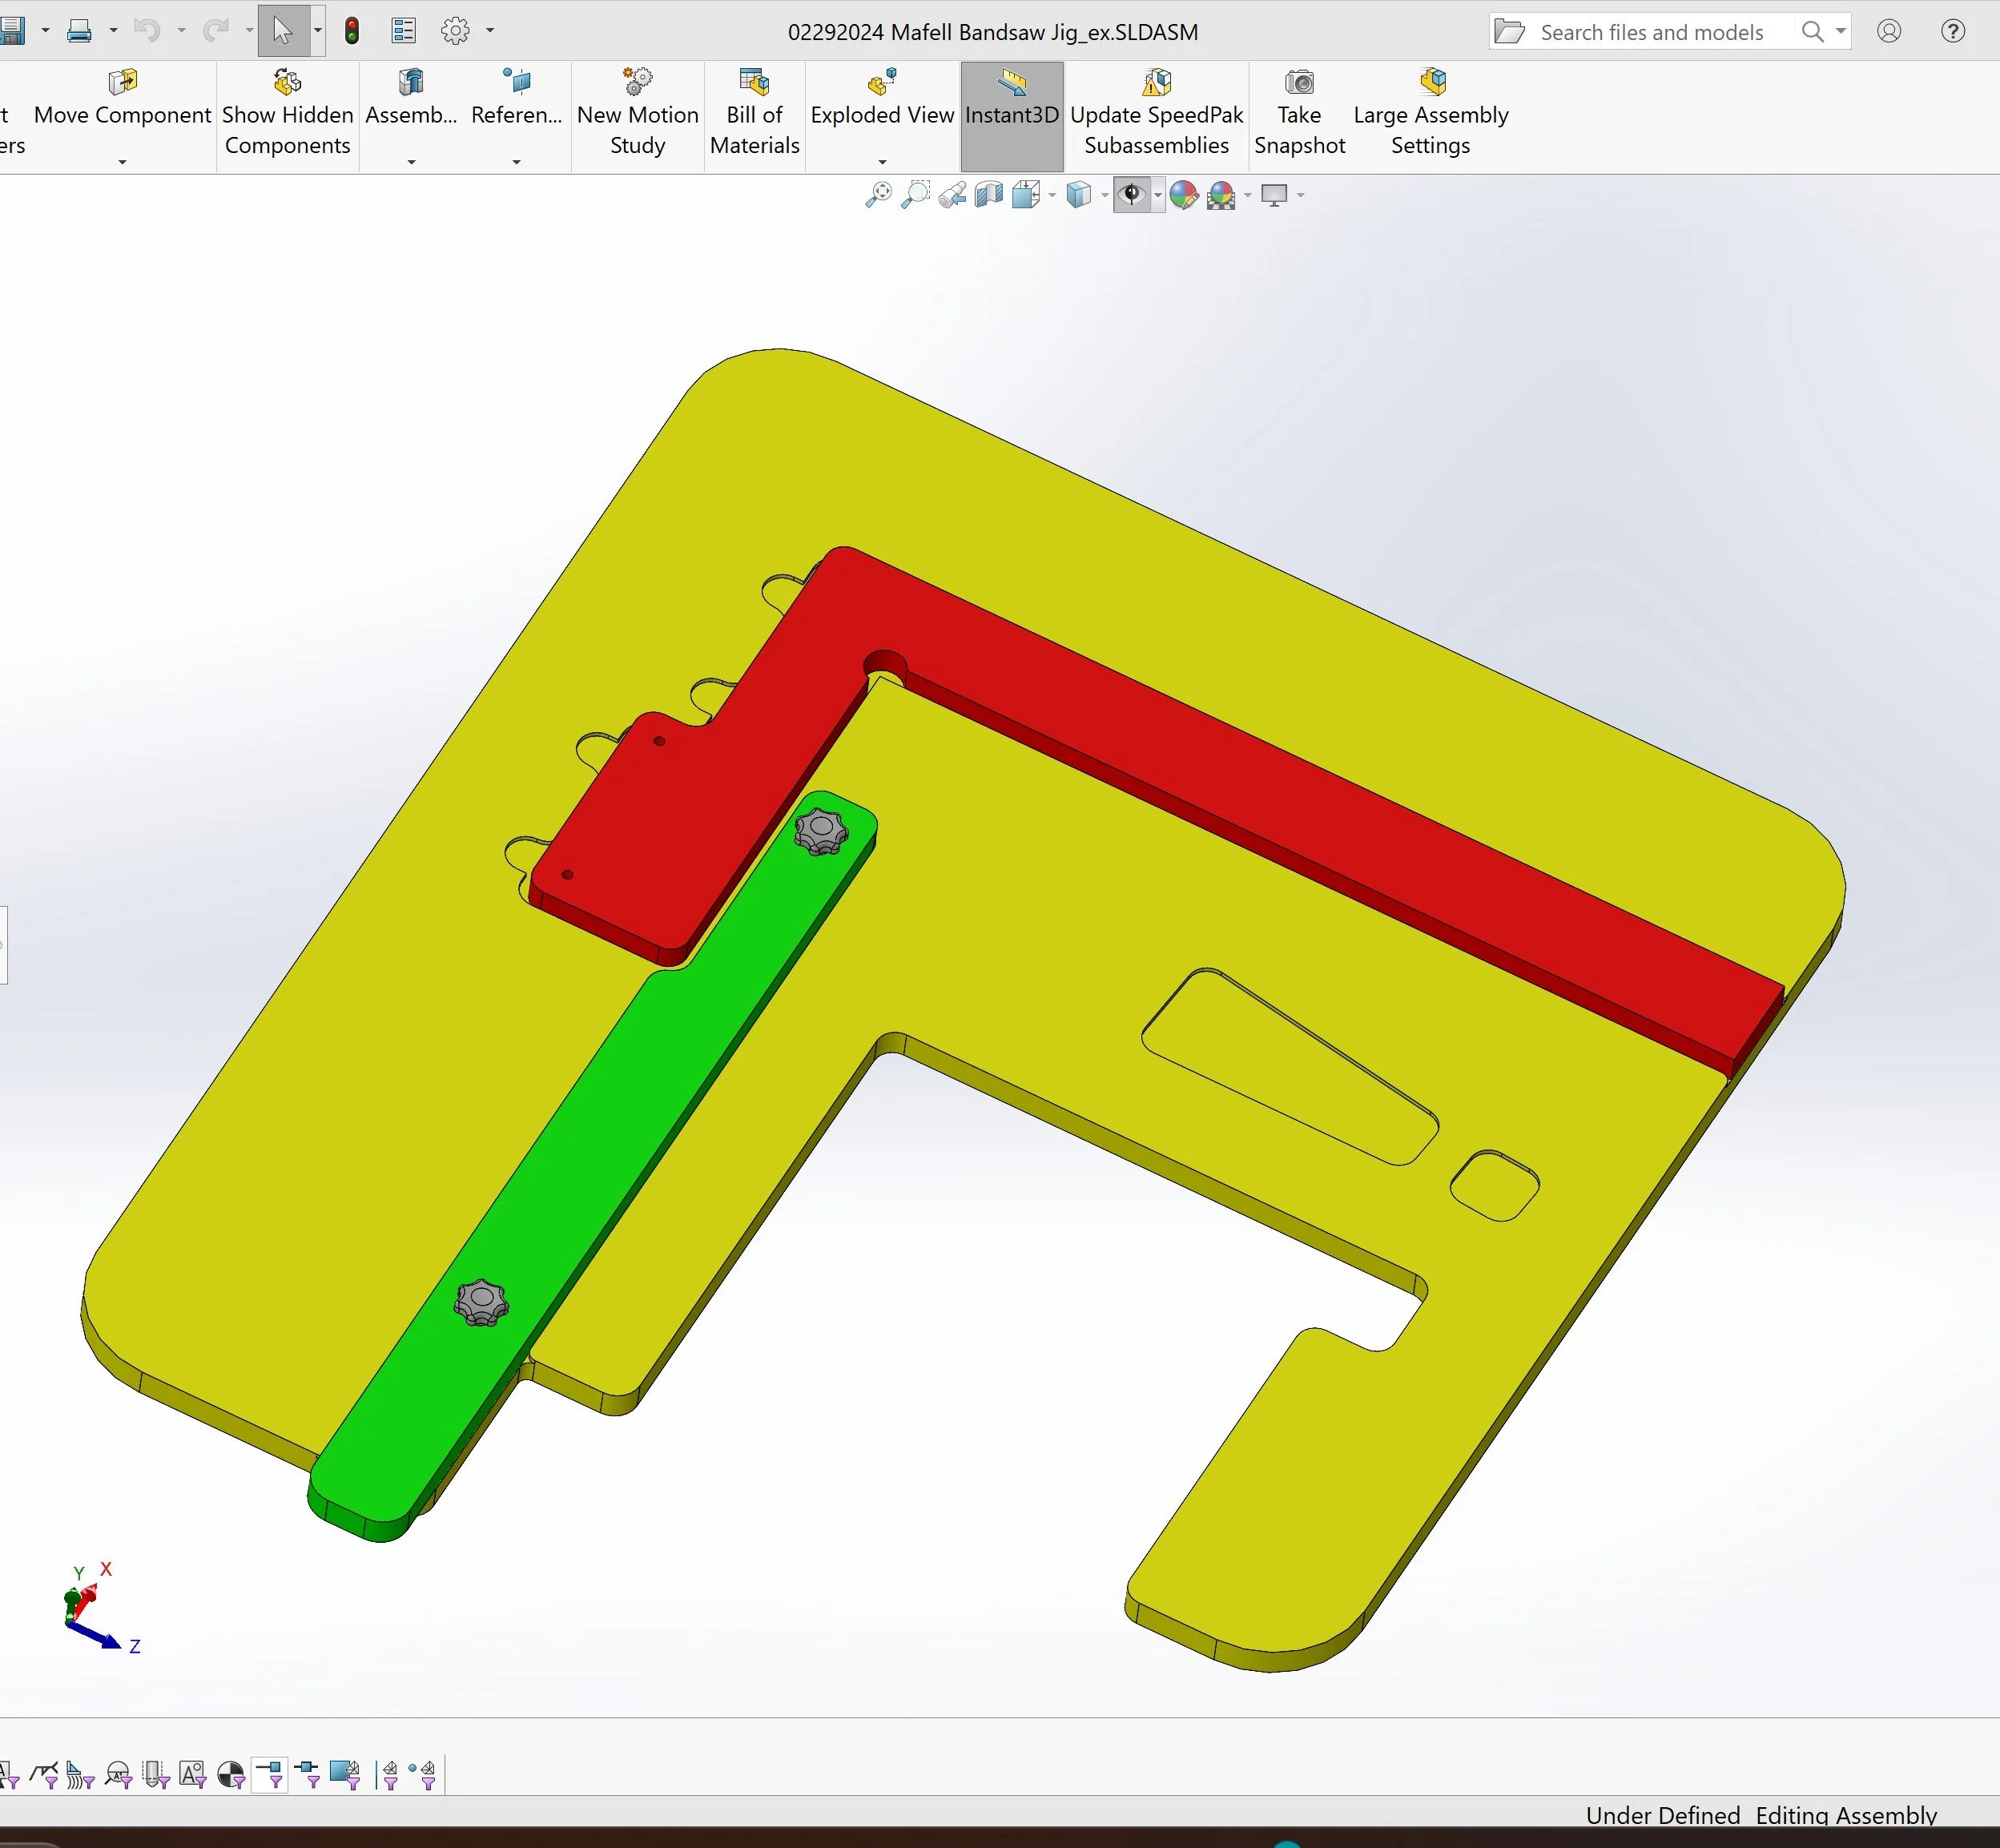Expand the View Orientation dropdown arrow
The image size is (2000, 1848).
tap(1052, 196)
